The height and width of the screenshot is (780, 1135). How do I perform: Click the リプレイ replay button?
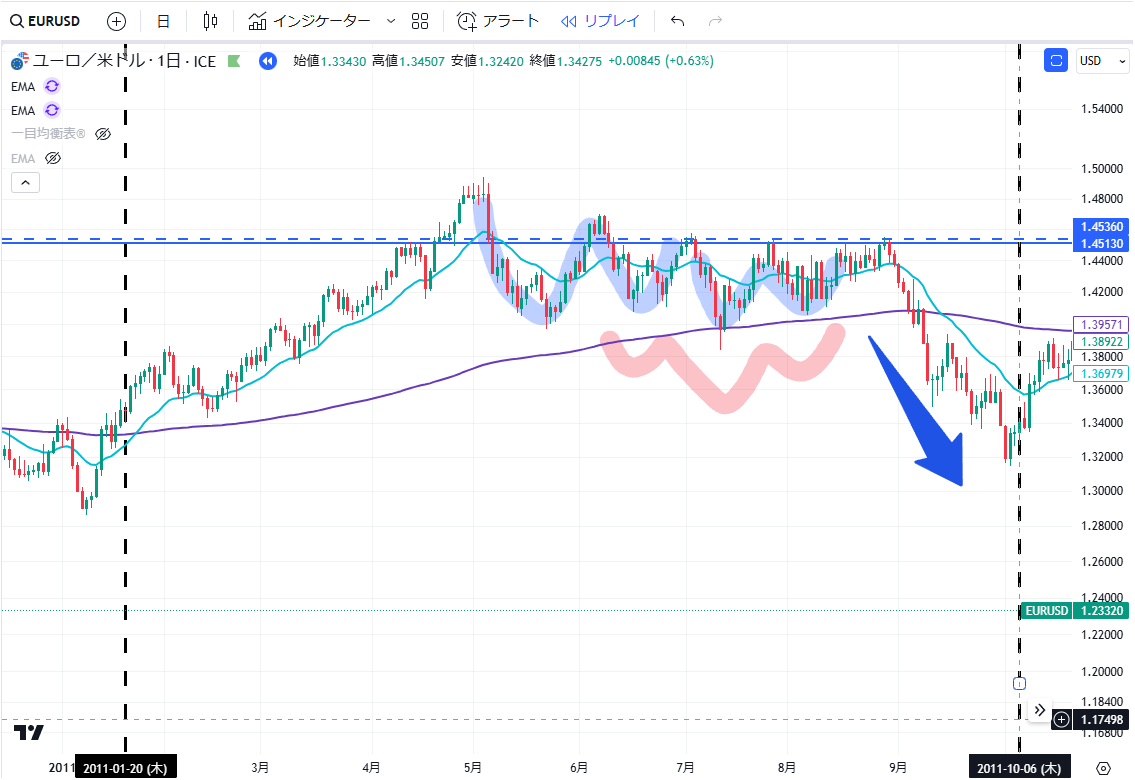(600, 21)
